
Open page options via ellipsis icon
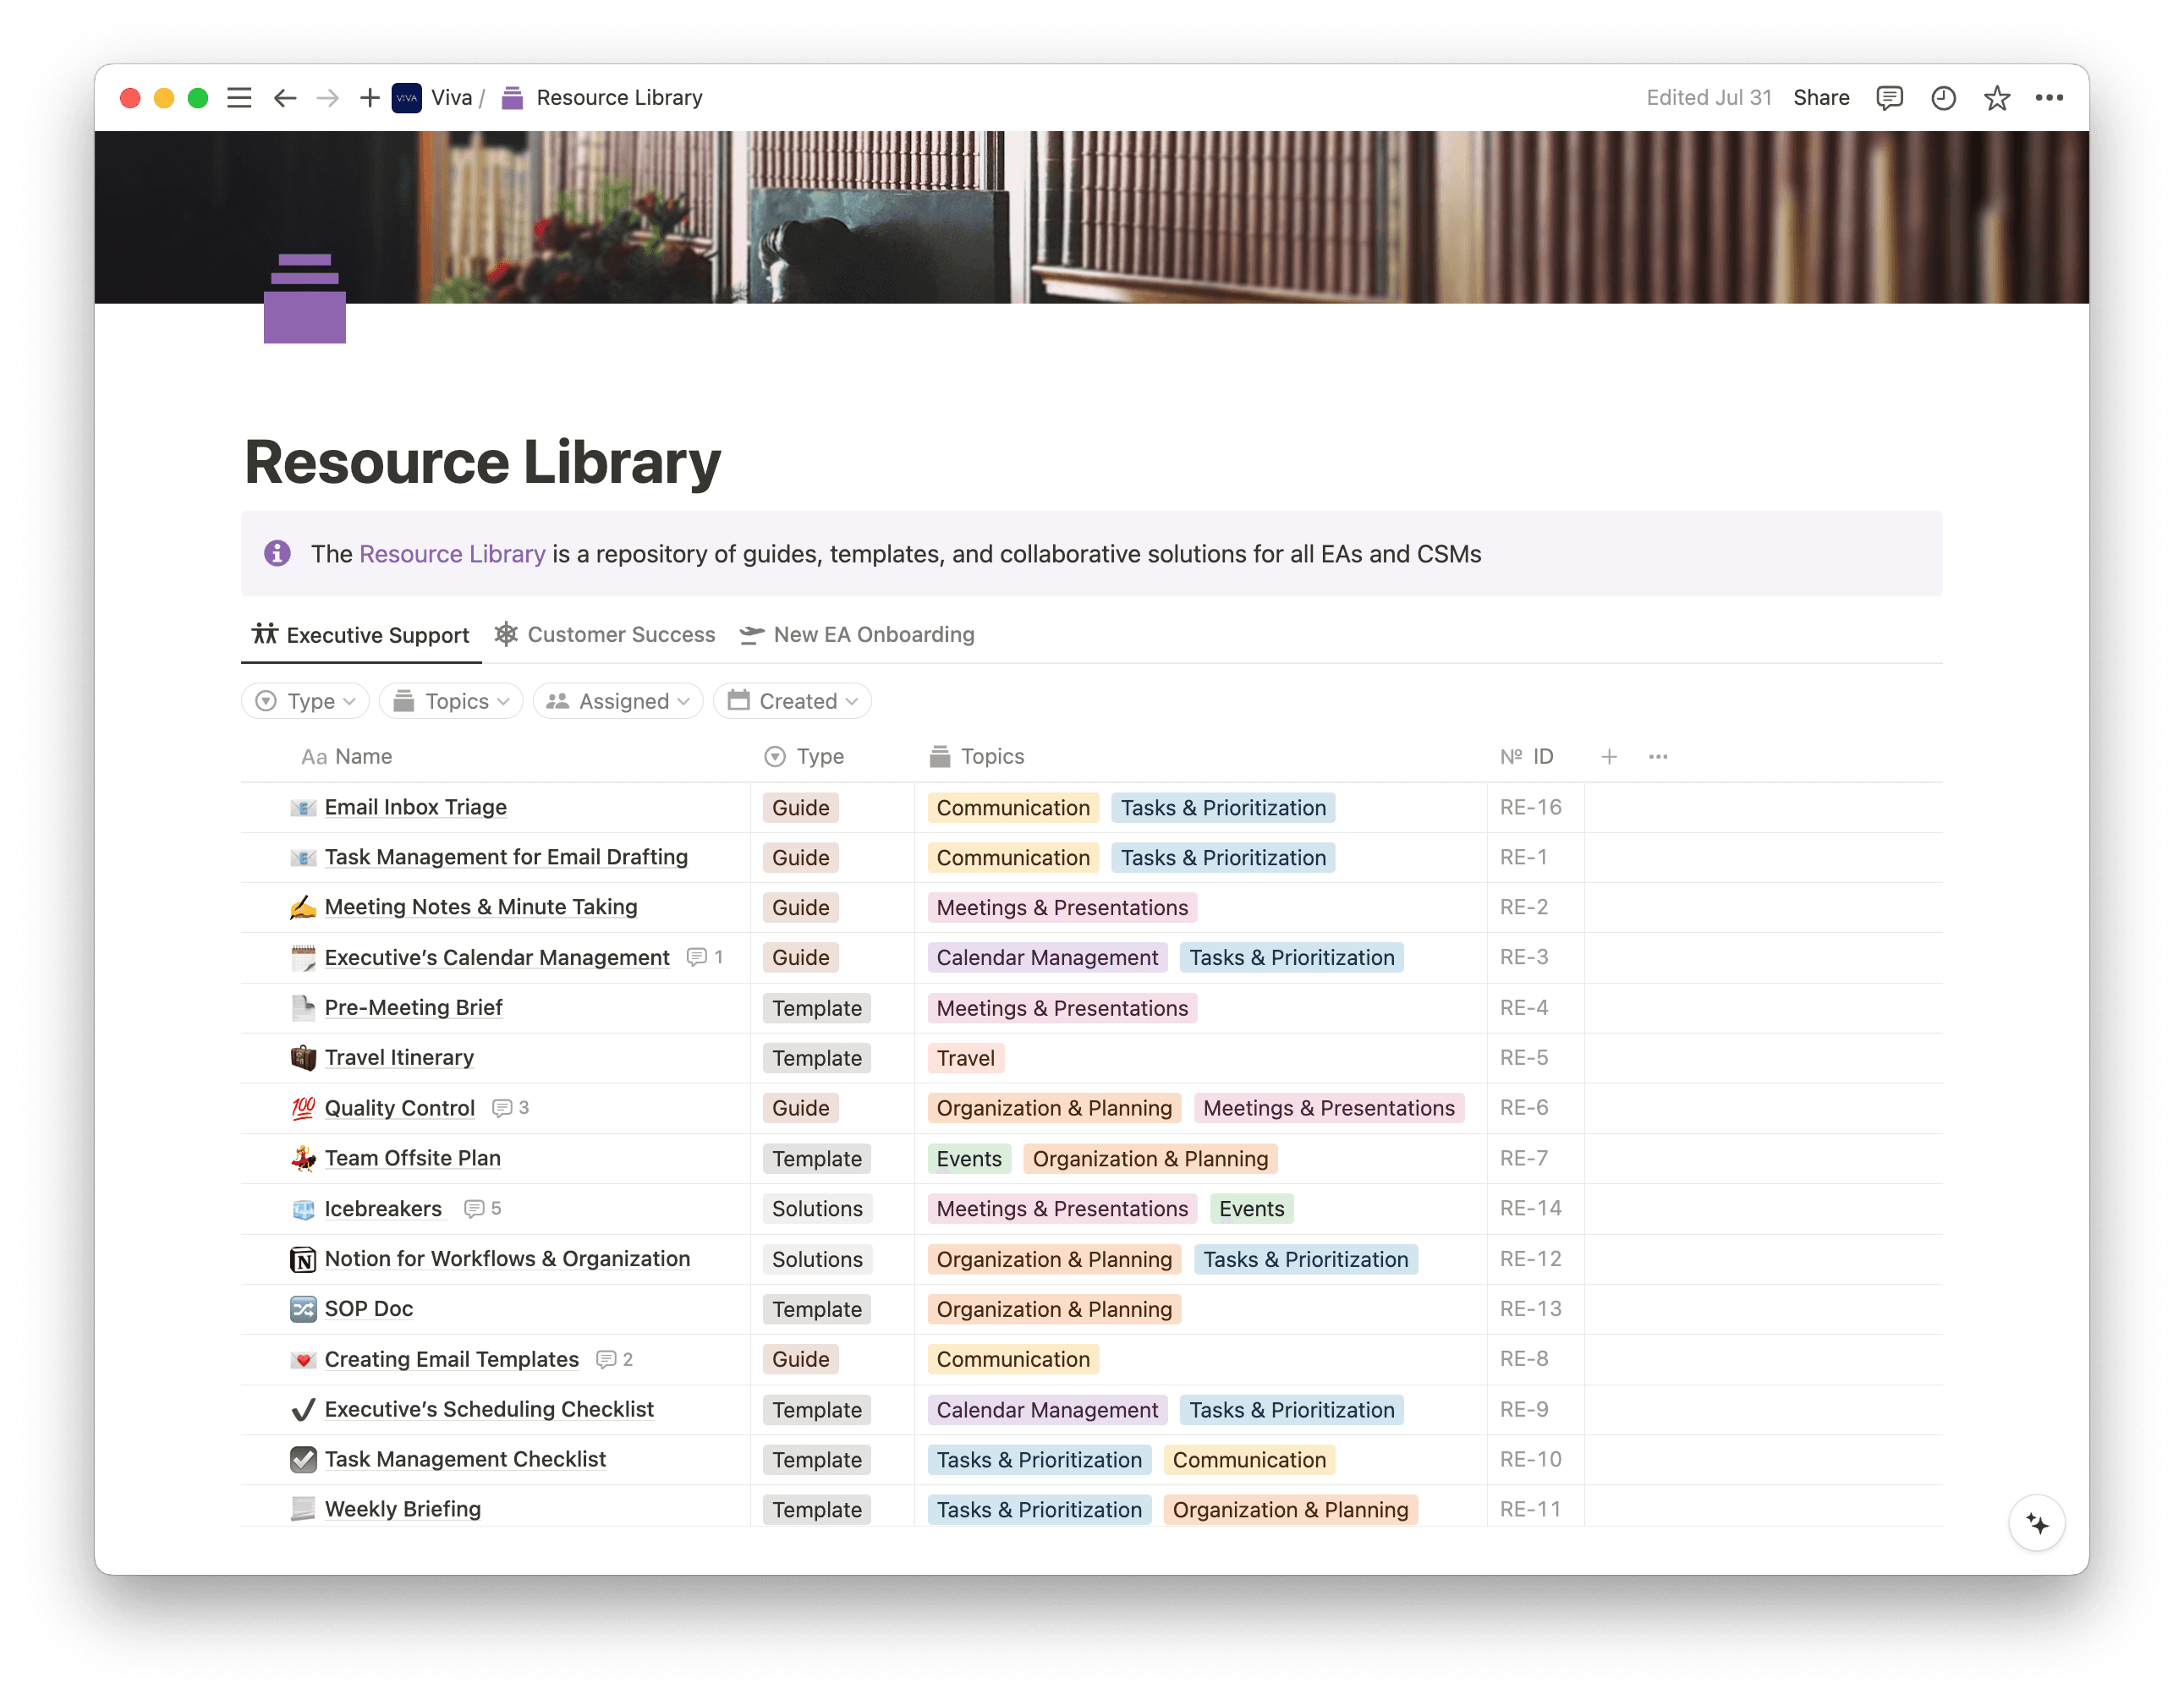[2050, 97]
